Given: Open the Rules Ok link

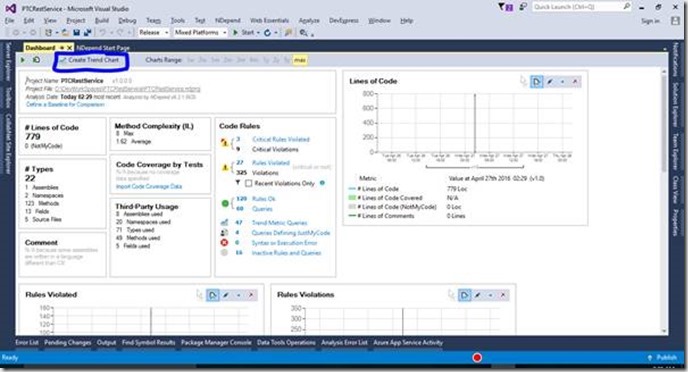Looking at the screenshot, I should coord(263,199).
